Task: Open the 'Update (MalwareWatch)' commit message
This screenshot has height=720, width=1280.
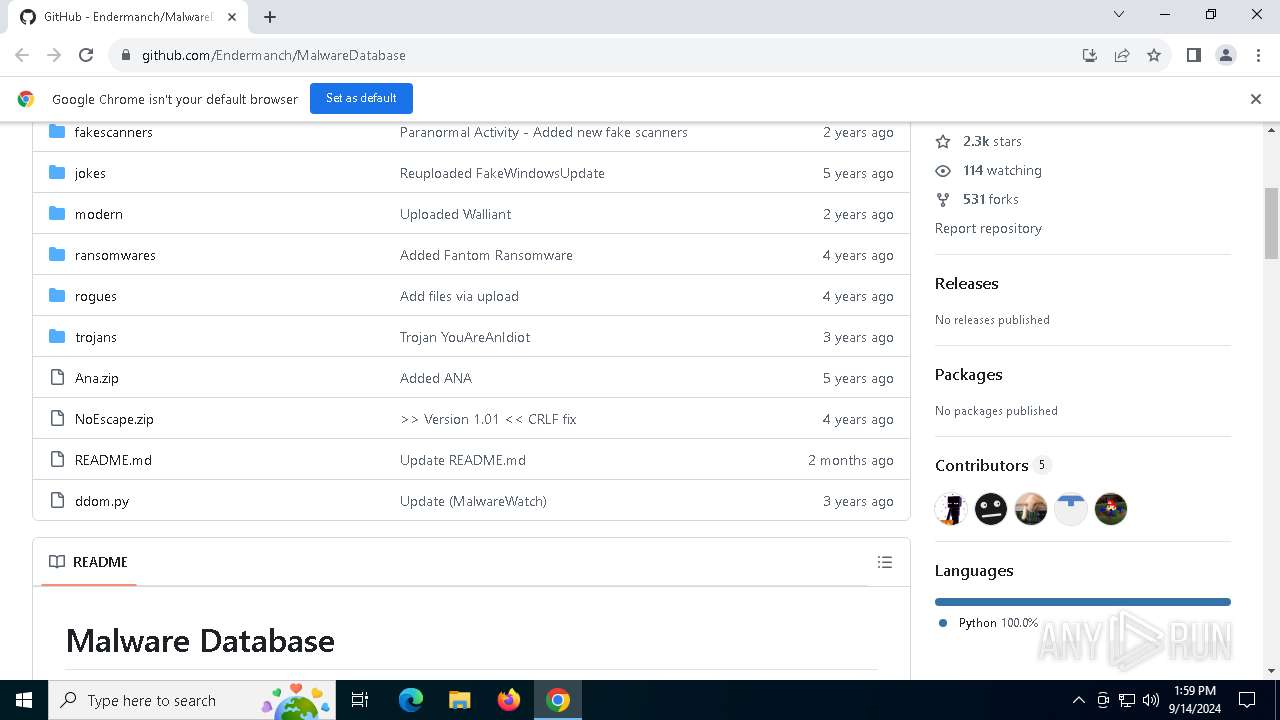Action: [x=473, y=501]
